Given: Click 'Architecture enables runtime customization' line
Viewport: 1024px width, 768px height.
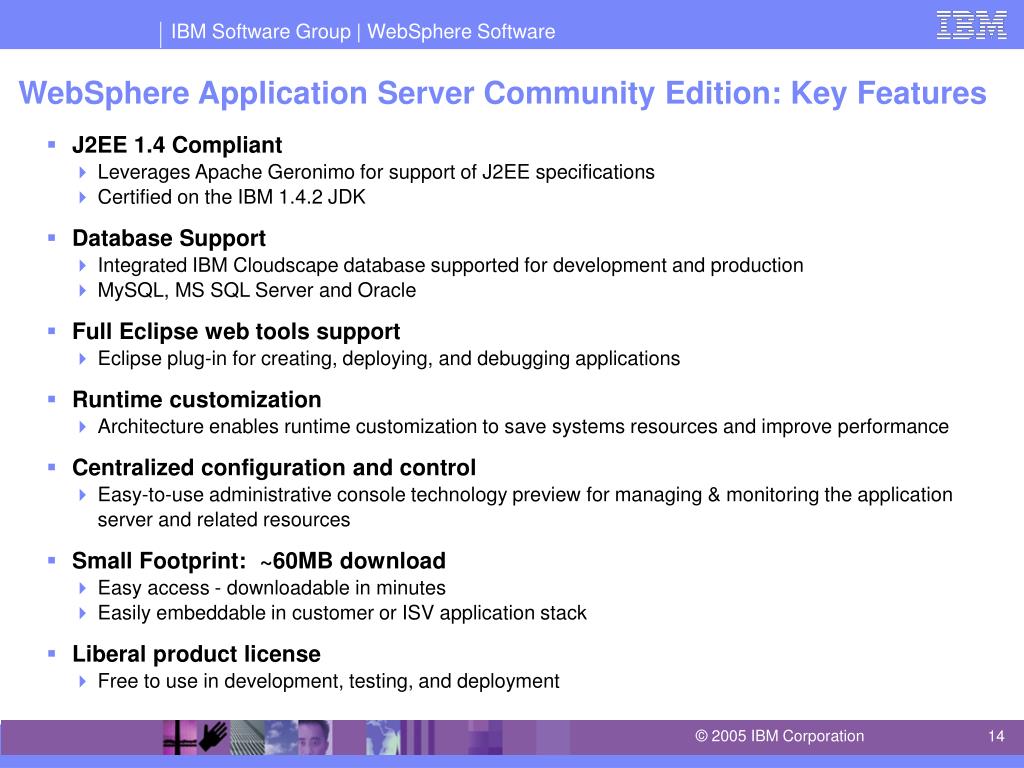Looking at the screenshot, I should coord(523,426).
